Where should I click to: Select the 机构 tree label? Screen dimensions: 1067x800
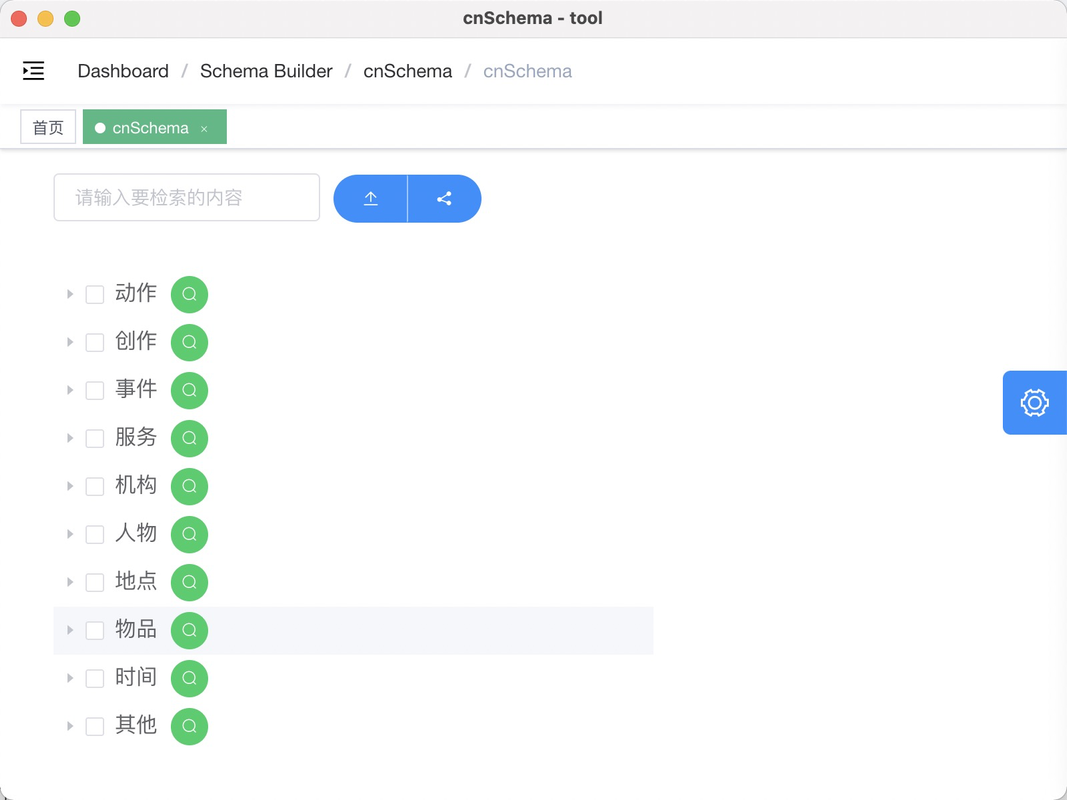coord(136,485)
